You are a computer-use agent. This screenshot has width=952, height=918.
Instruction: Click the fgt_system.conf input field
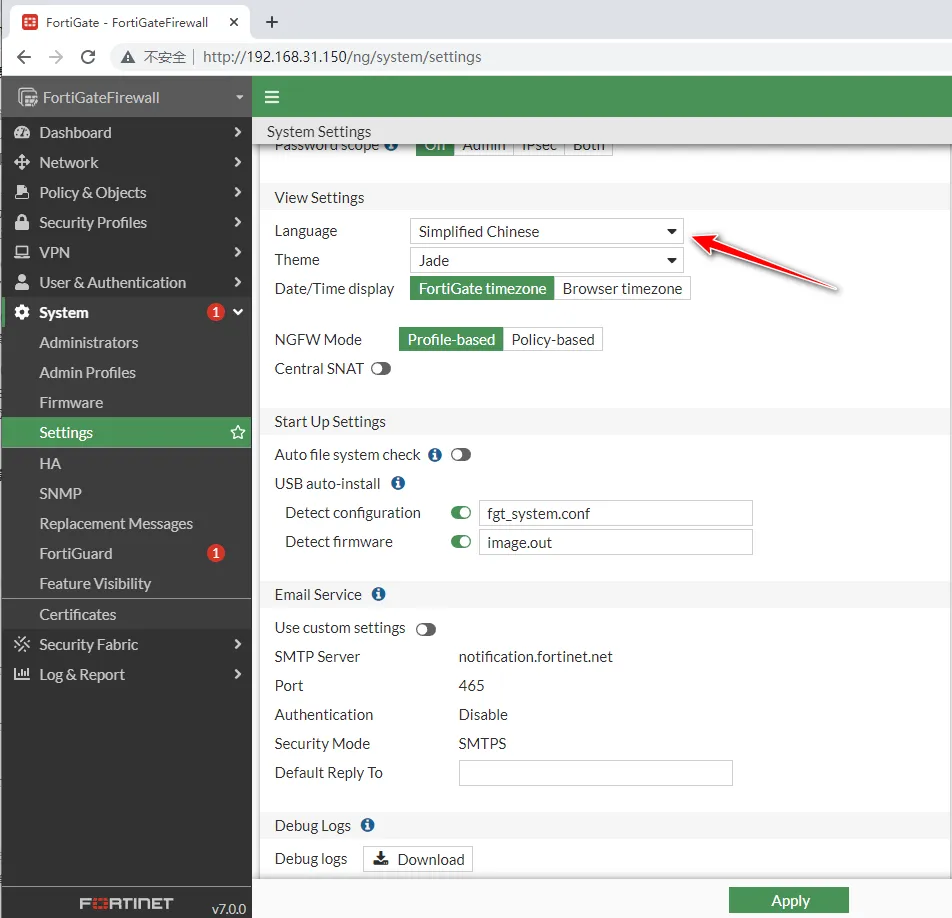[x=616, y=513]
